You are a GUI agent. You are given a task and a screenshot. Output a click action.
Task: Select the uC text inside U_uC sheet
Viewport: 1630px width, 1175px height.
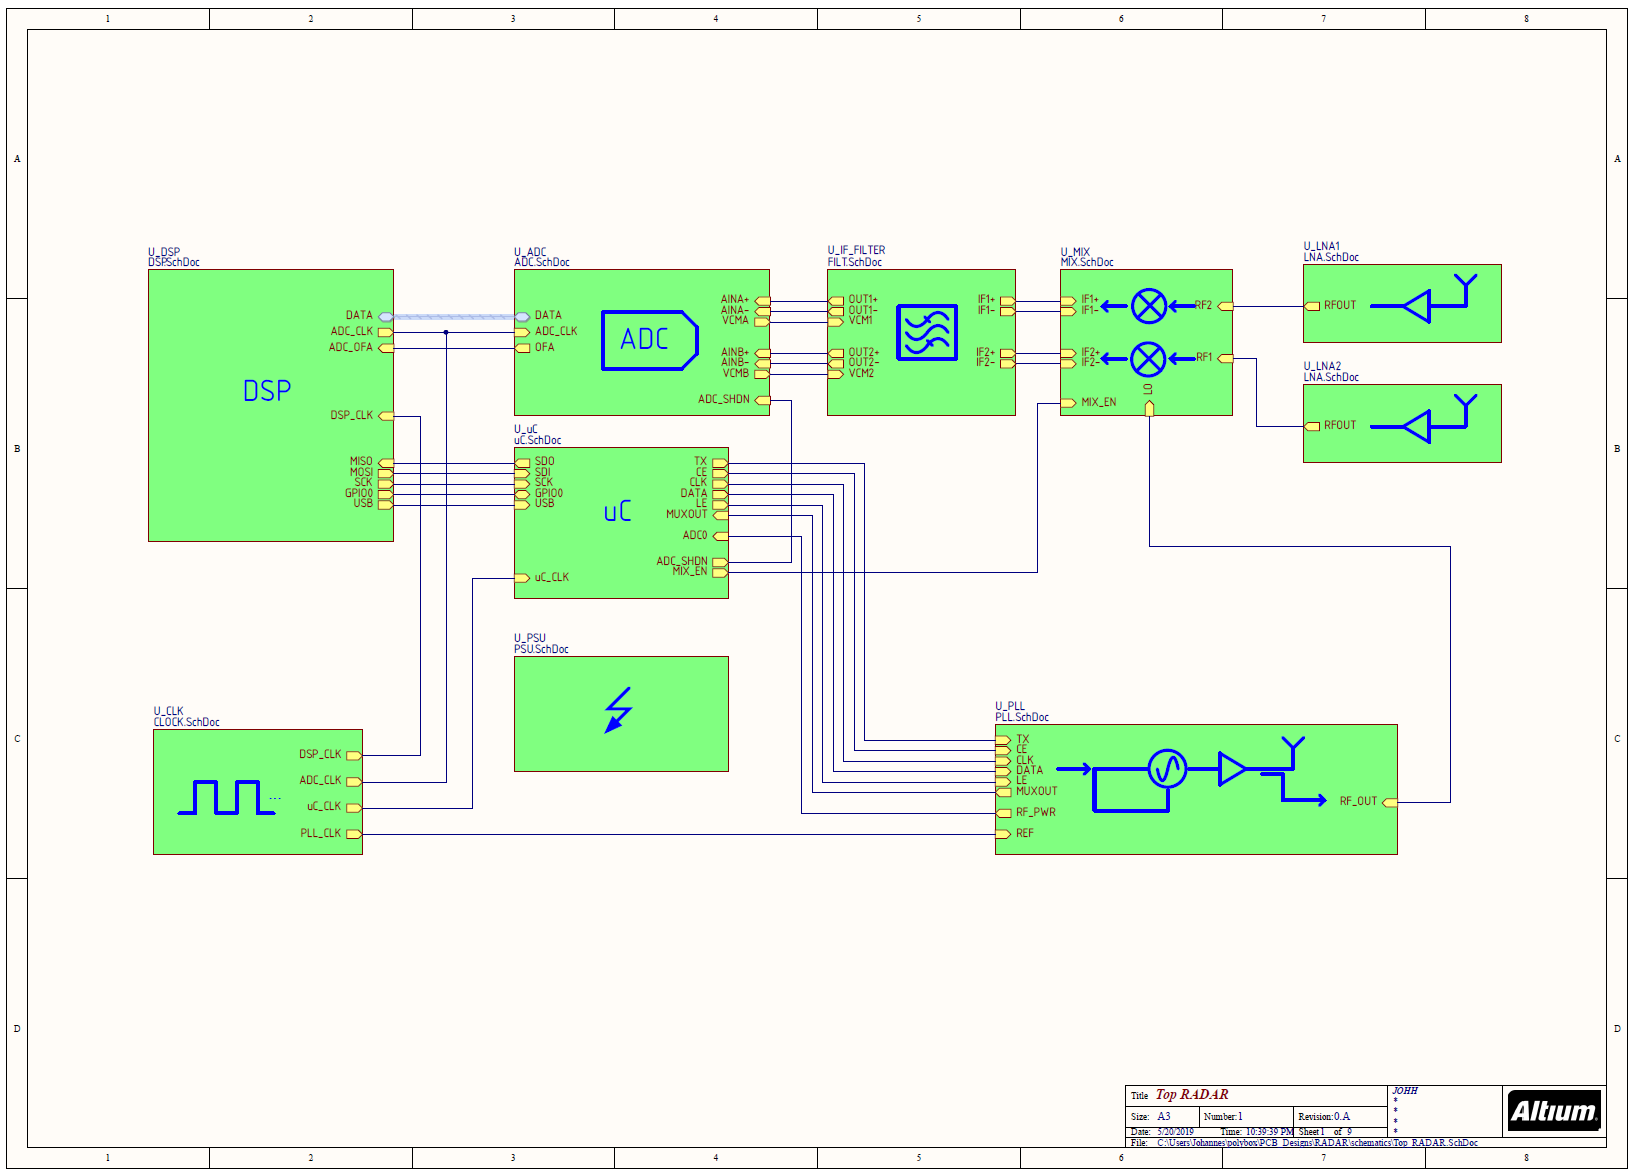point(618,512)
